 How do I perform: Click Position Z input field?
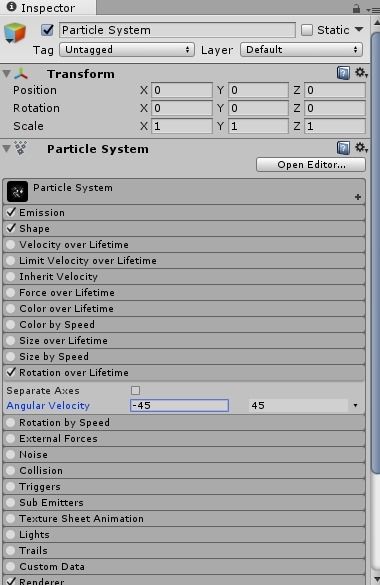(335, 90)
